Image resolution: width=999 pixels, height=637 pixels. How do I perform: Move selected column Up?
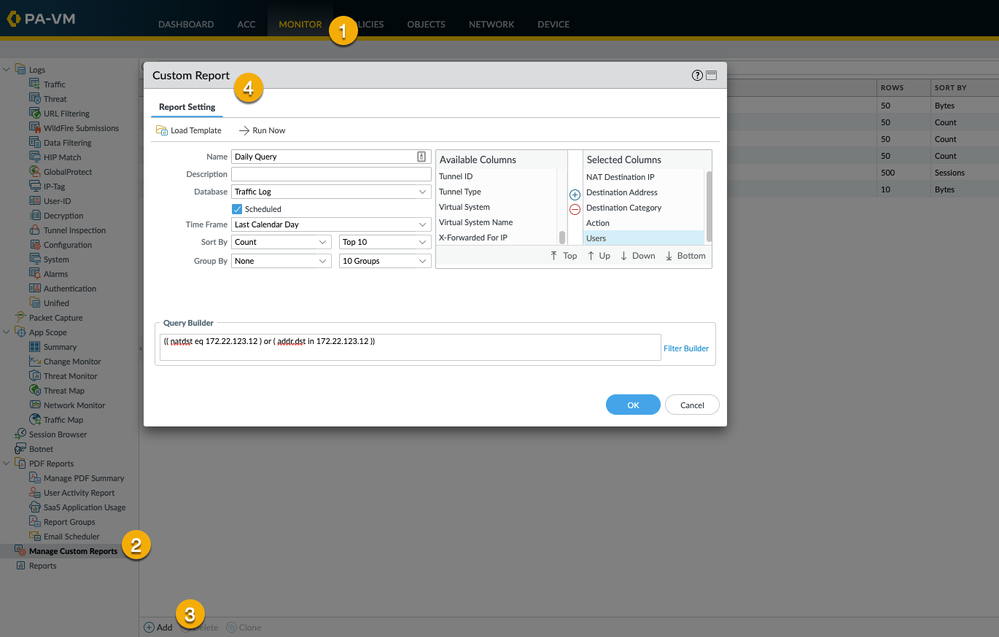click(x=598, y=256)
